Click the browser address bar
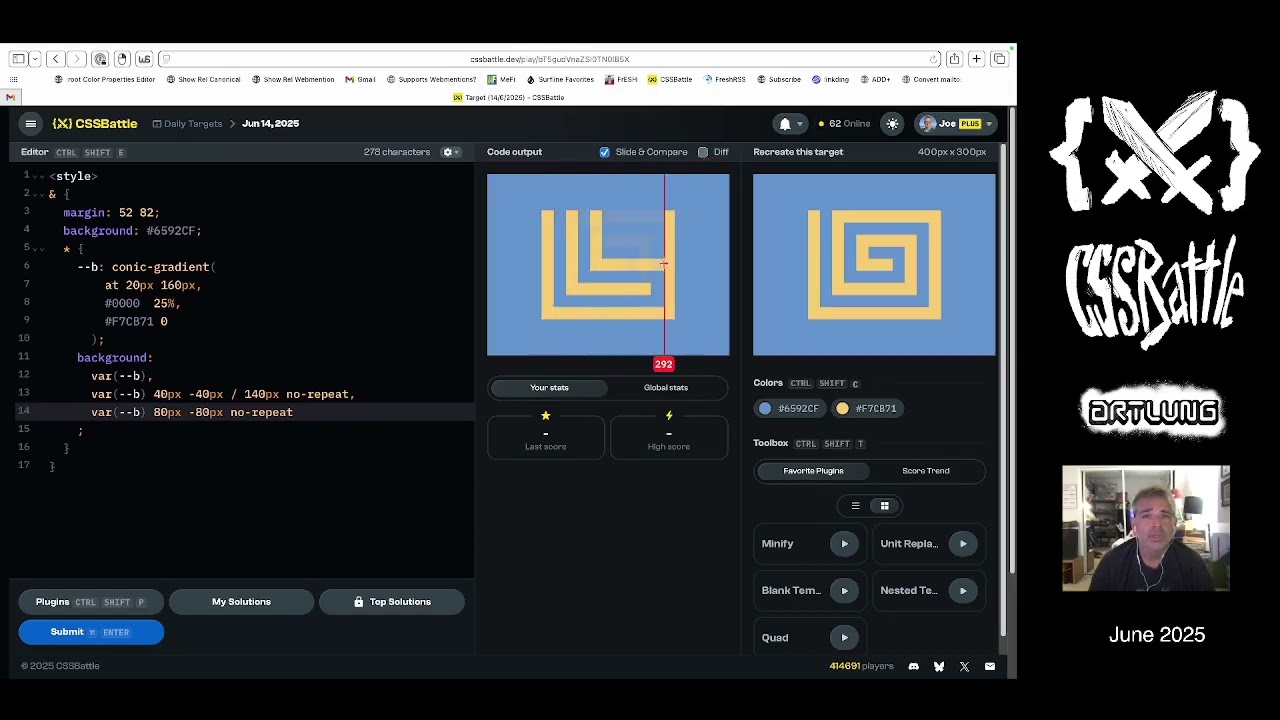This screenshot has height=720, width=1280. pyautogui.click(x=549, y=59)
